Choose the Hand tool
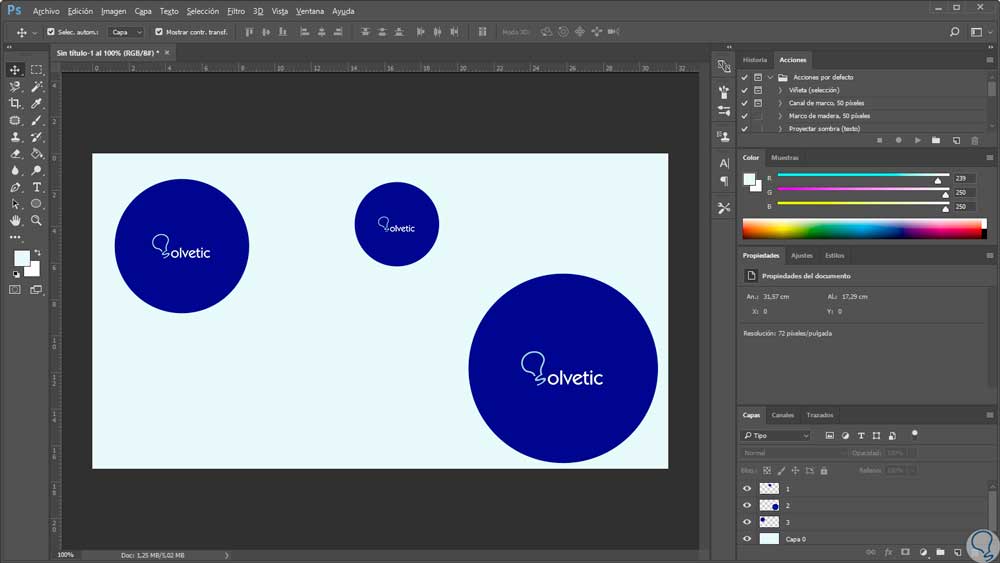This screenshot has height=563, width=1000. click(x=15, y=220)
